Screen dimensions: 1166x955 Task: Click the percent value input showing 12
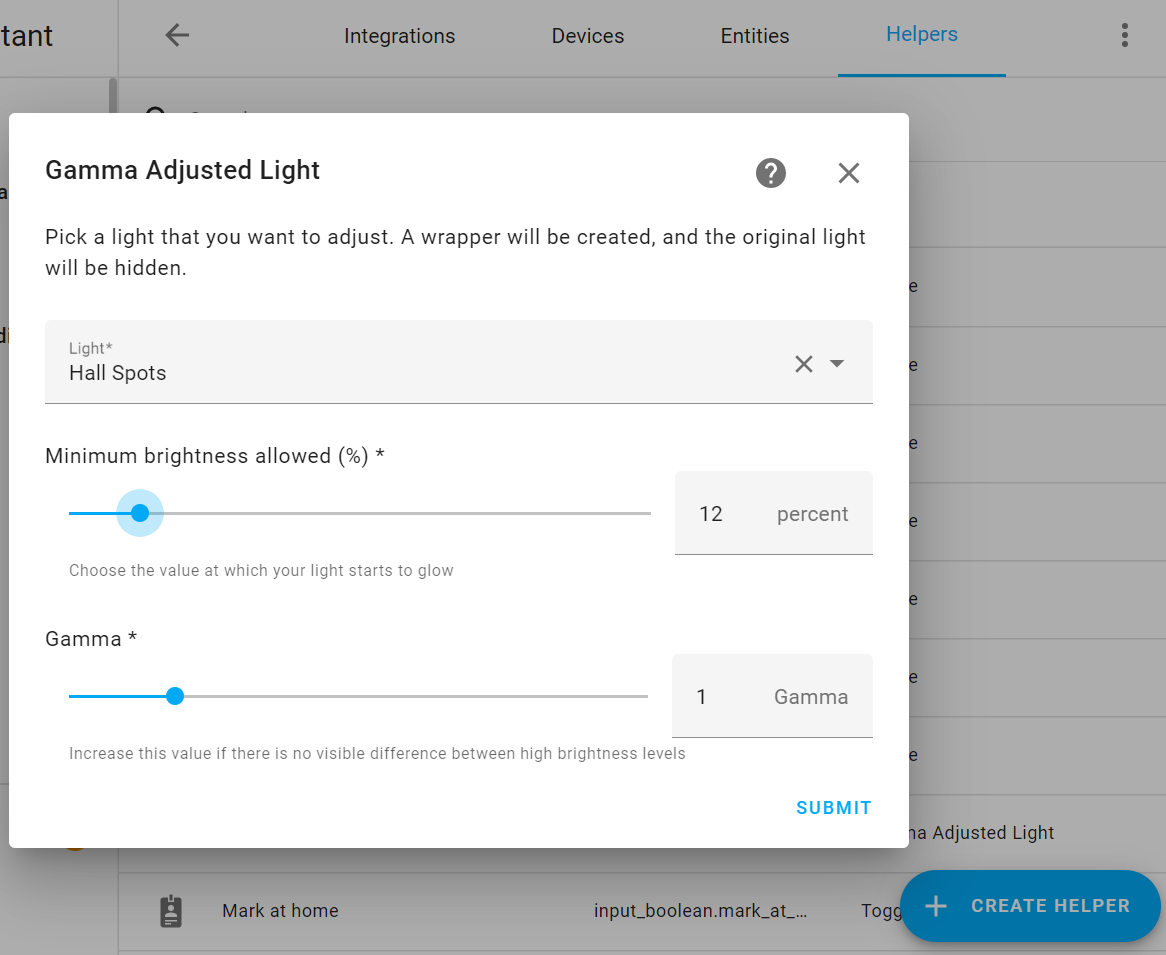click(711, 513)
